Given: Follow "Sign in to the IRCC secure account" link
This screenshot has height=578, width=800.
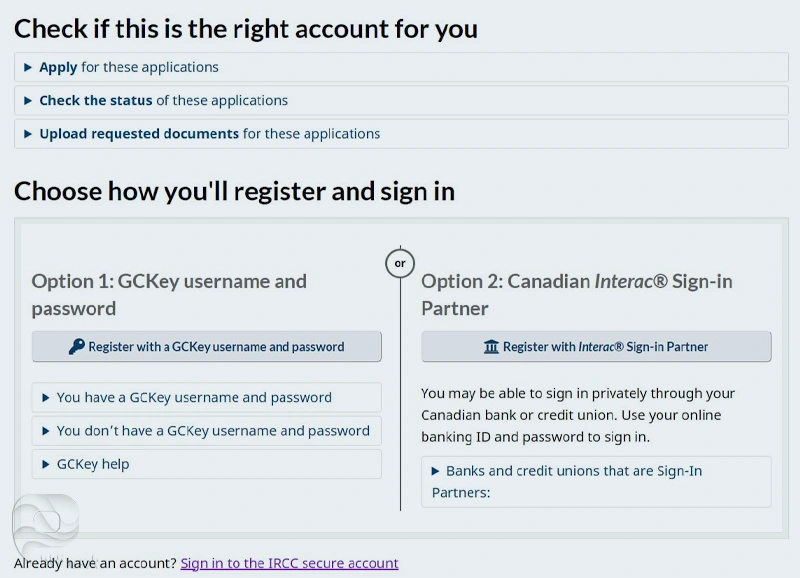Looking at the screenshot, I should [289, 563].
